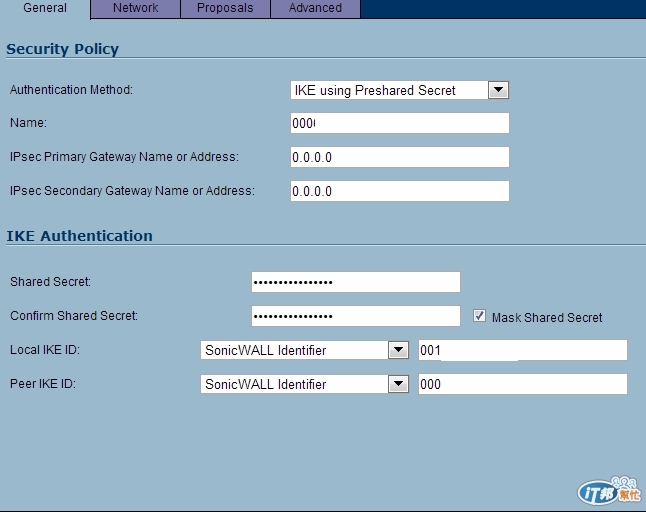Focus the IPsec Primary Gateway address field

400,157
